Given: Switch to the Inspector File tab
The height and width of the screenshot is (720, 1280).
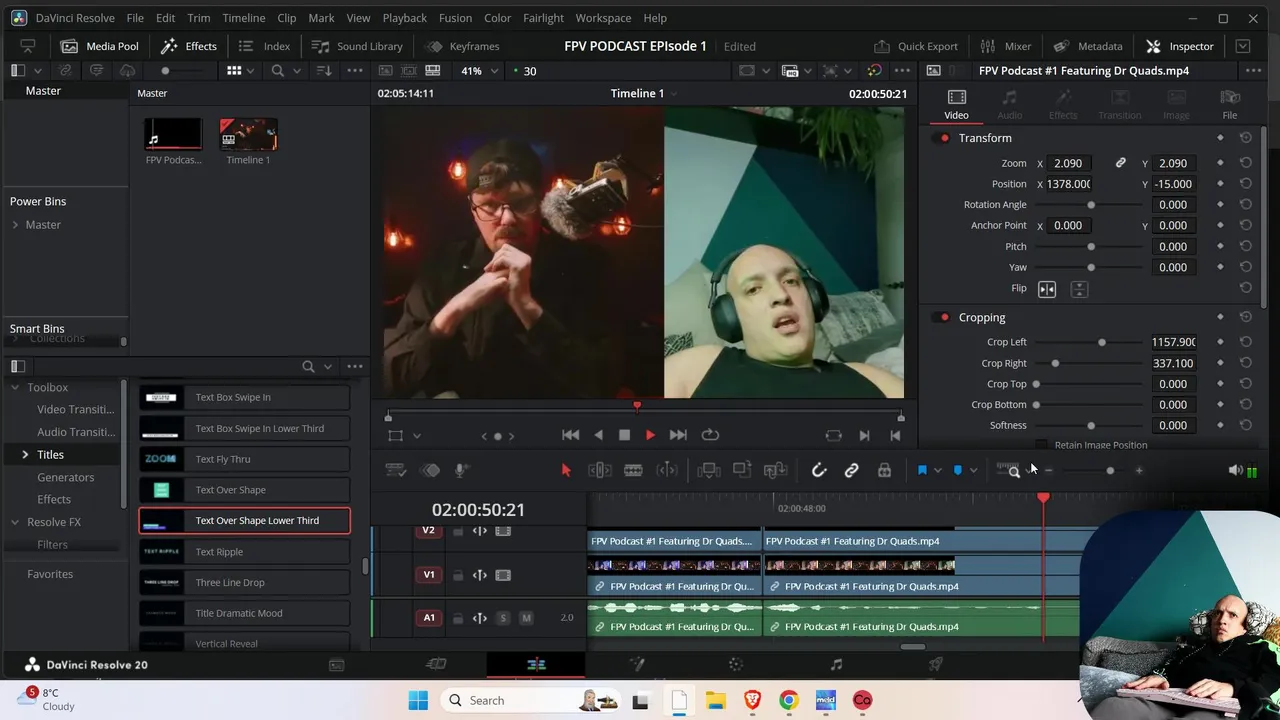Looking at the screenshot, I should tap(1230, 104).
